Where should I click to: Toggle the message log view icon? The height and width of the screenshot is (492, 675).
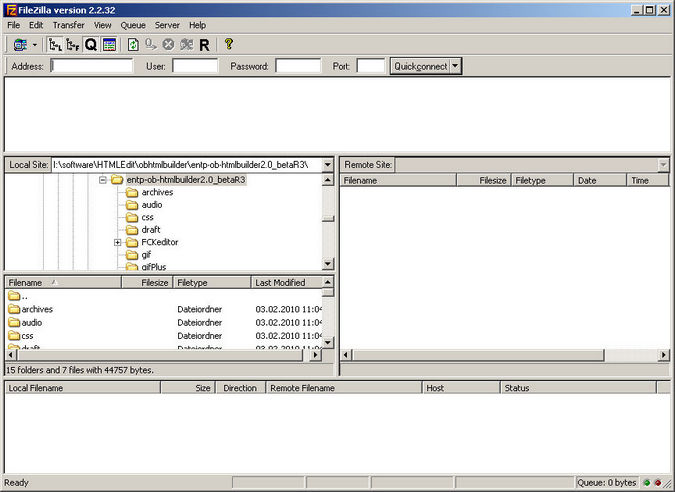[x=109, y=44]
